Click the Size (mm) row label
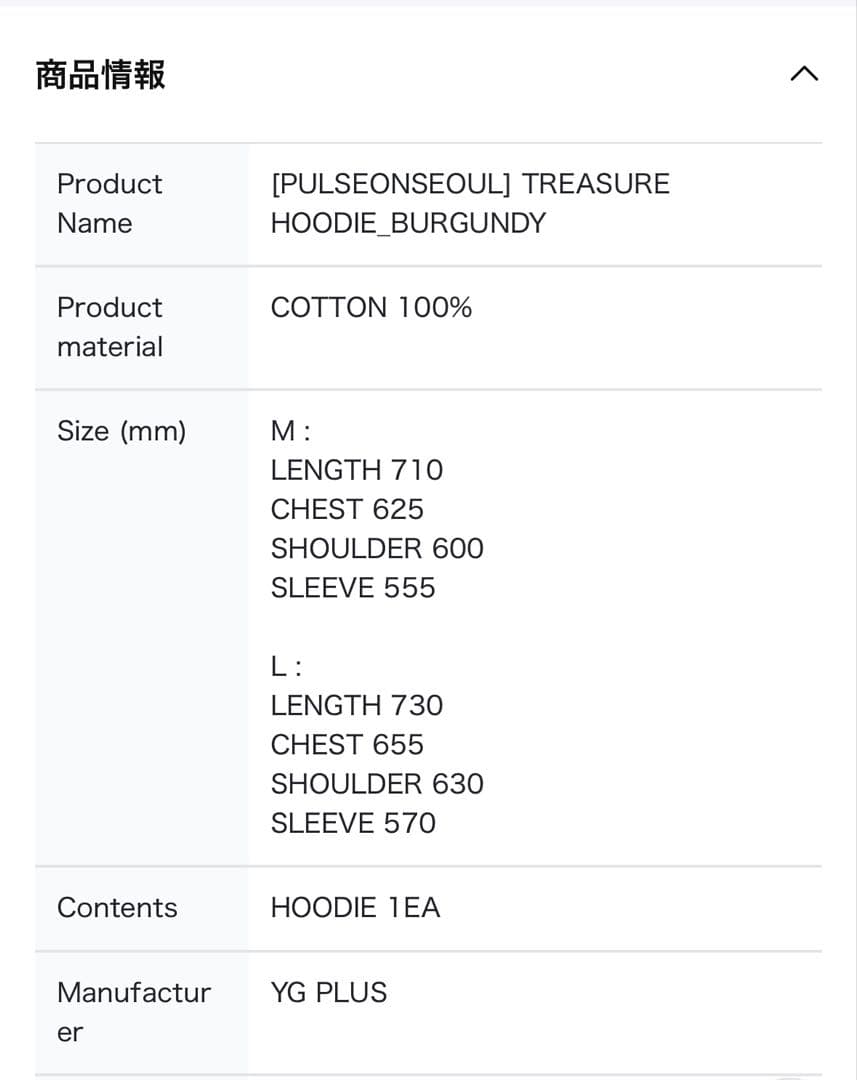 click(120, 431)
